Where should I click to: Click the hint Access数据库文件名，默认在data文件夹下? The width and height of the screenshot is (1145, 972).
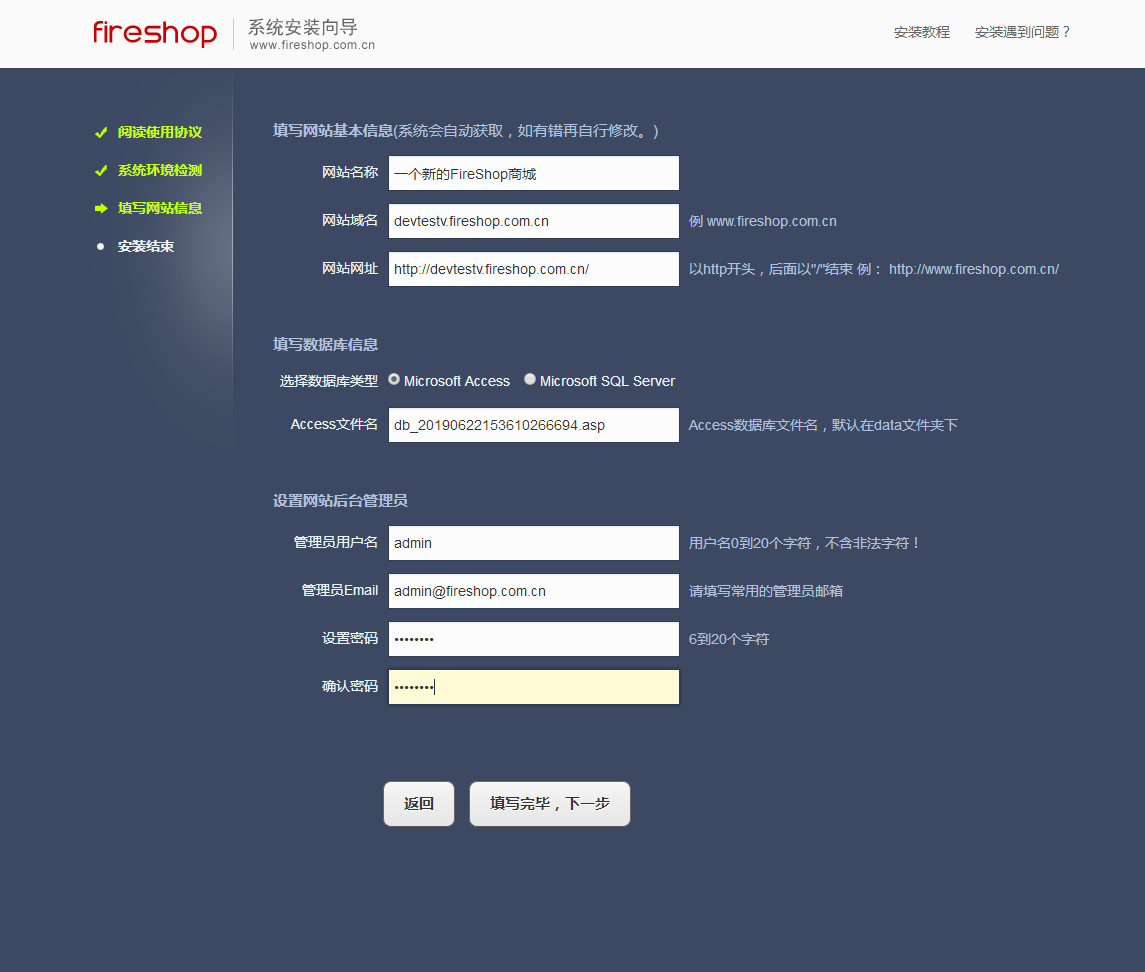pos(823,425)
